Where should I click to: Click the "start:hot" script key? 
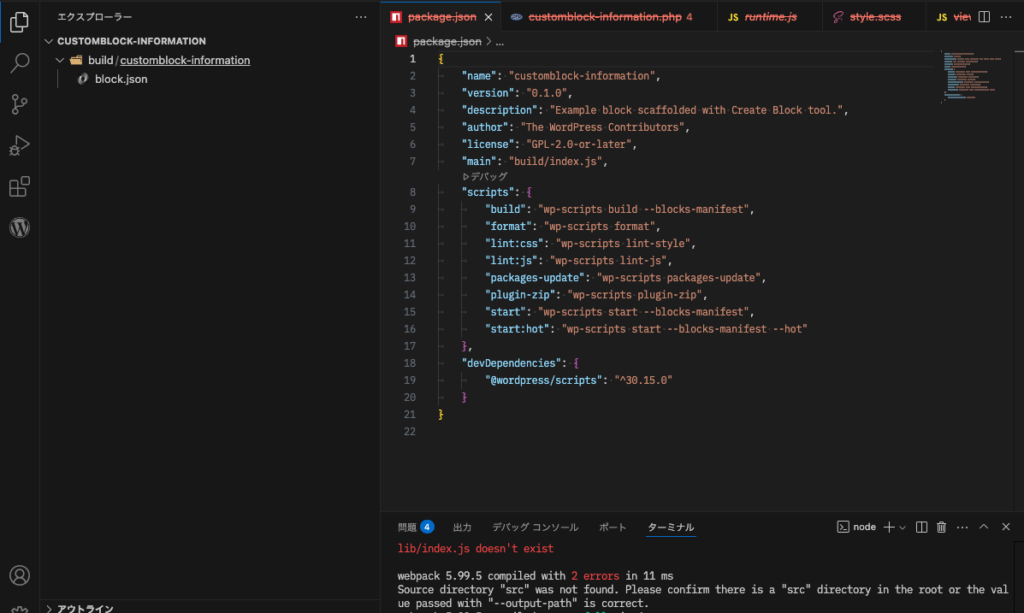point(517,329)
